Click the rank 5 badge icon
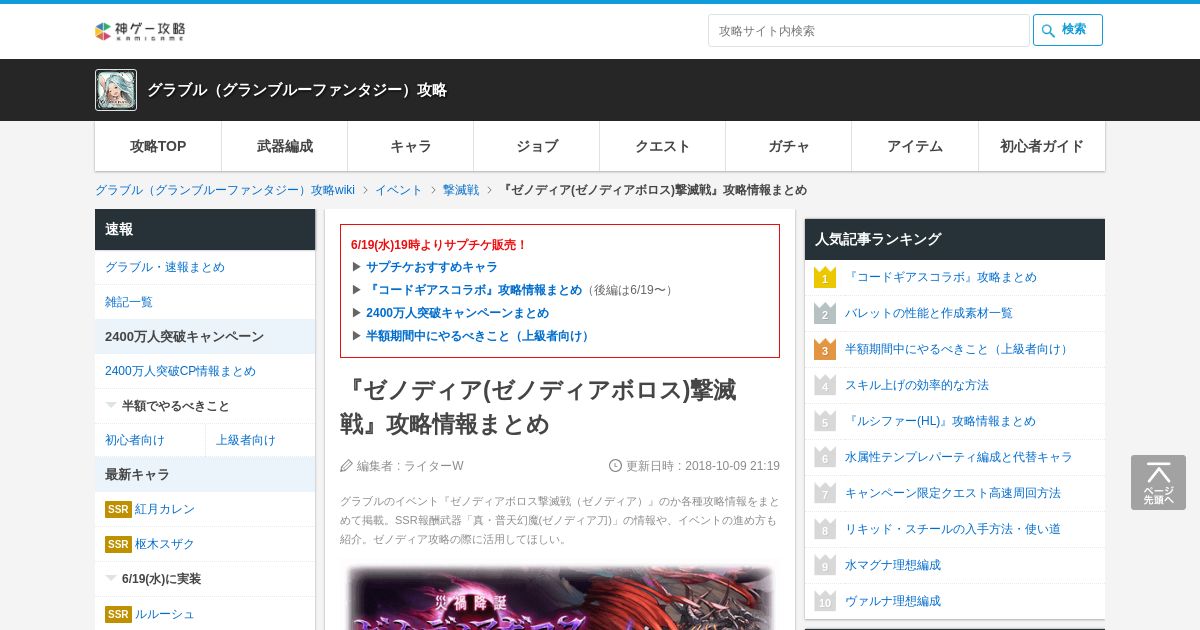 click(825, 421)
